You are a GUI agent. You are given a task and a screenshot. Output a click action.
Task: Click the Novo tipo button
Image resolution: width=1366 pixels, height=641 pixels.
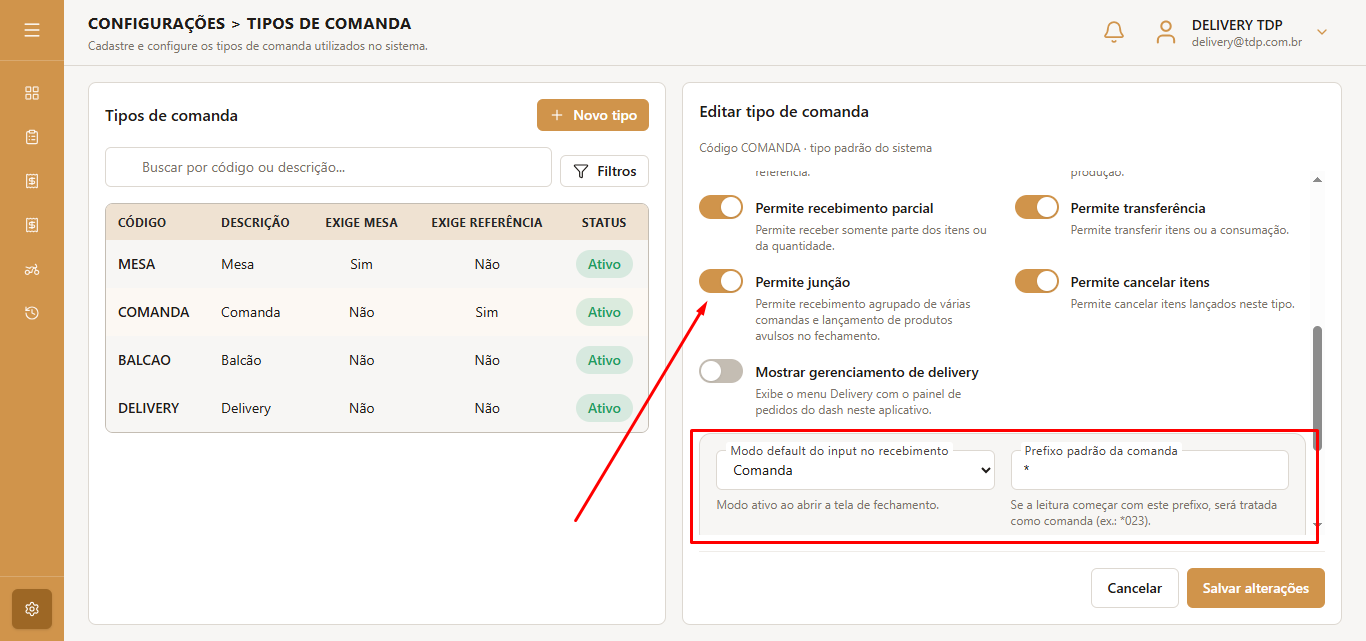click(593, 115)
